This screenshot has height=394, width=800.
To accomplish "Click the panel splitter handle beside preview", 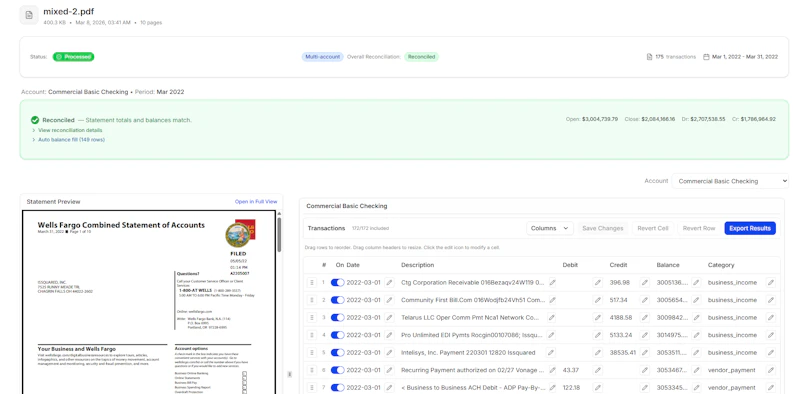I will click(289, 374).
